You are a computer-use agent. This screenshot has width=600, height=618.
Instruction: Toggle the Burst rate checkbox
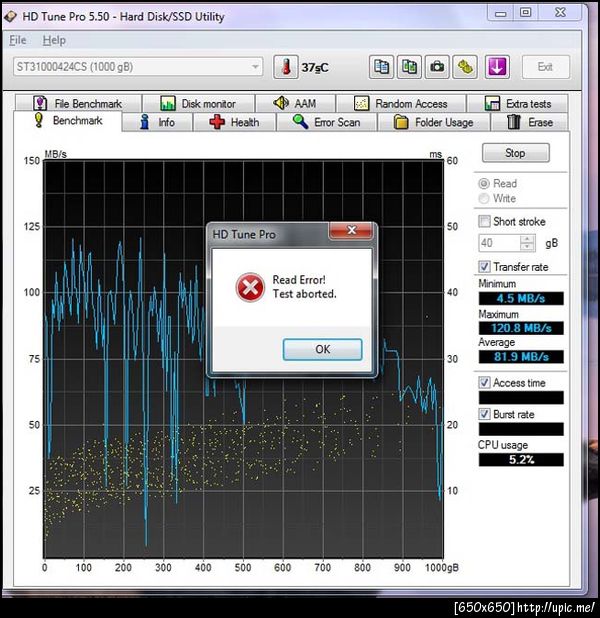tap(484, 414)
